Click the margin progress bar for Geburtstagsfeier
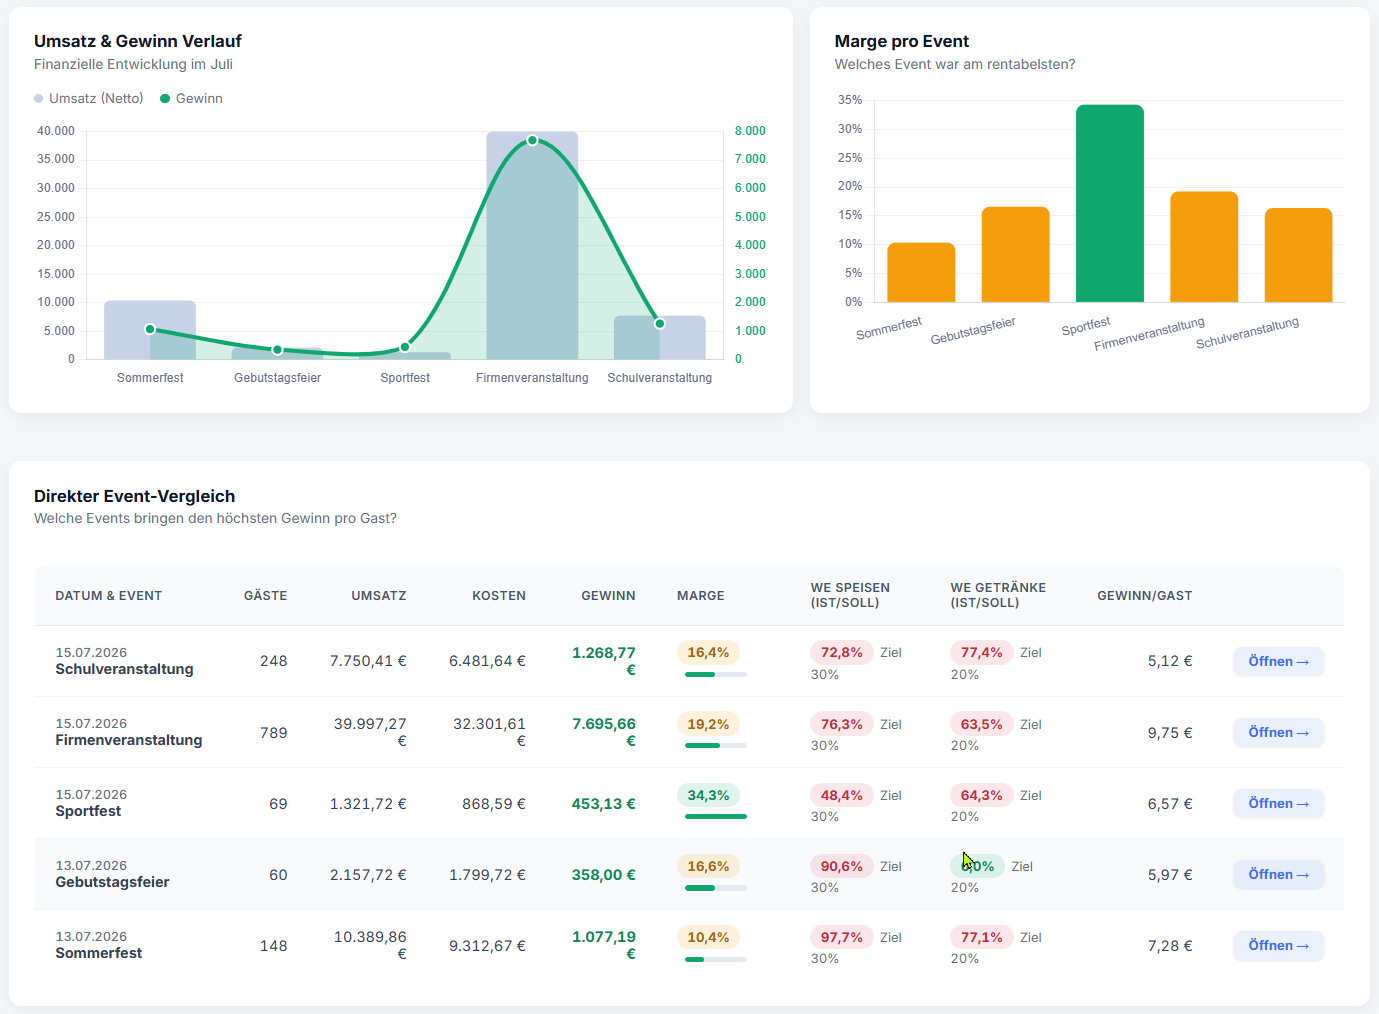The height and width of the screenshot is (1014, 1379). [716, 888]
